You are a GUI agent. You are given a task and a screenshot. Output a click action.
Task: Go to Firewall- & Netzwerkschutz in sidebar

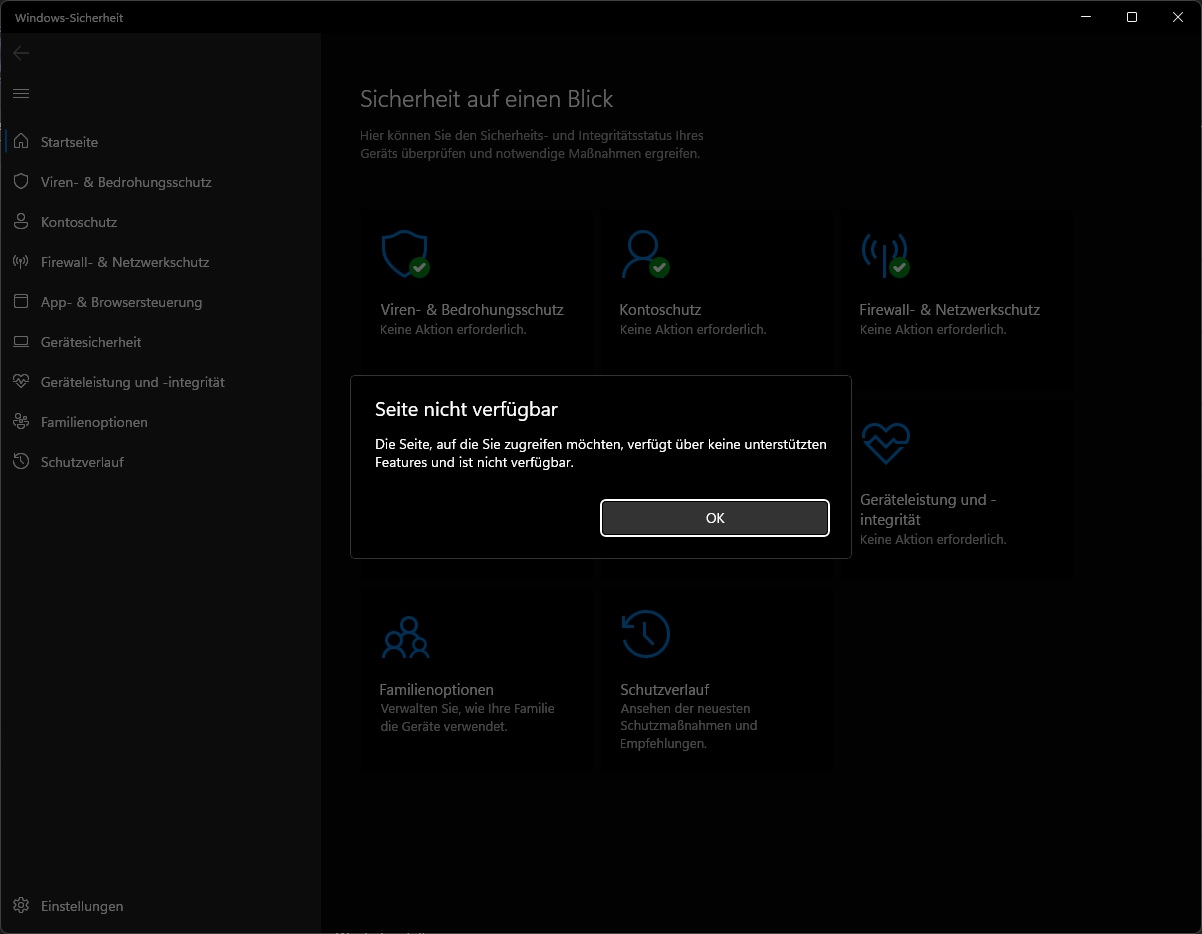click(125, 262)
